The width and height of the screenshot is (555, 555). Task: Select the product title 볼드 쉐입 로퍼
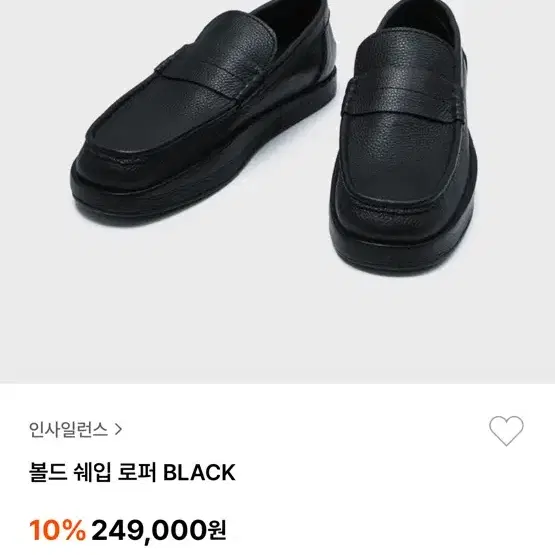(x=92, y=473)
